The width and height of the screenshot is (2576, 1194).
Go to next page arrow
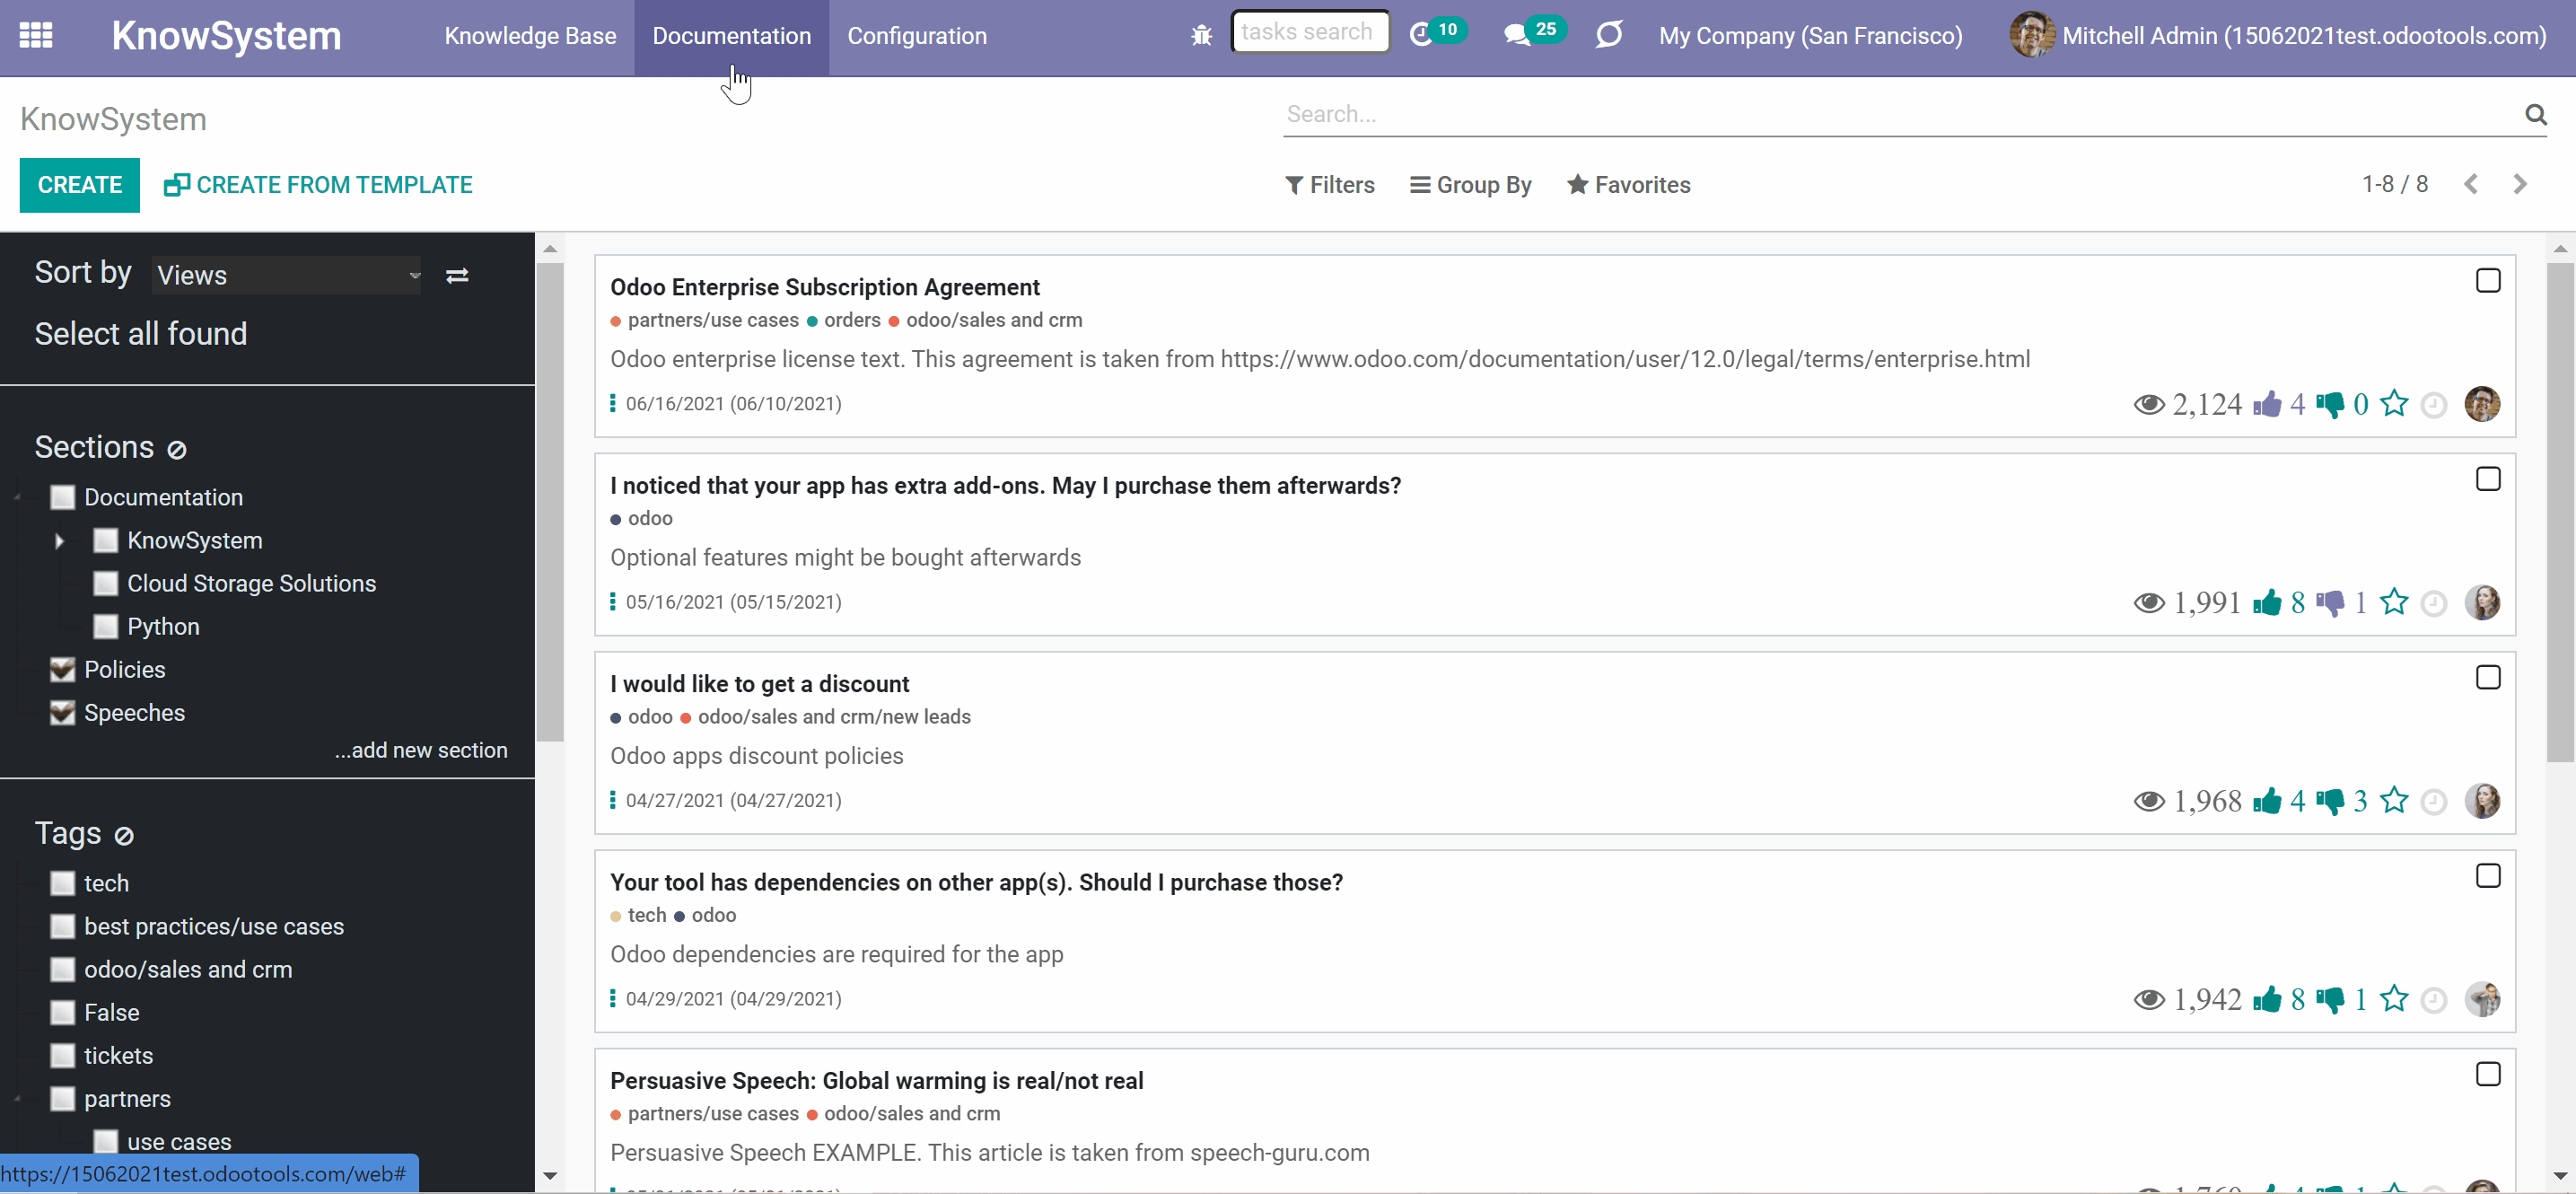click(2519, 184)
